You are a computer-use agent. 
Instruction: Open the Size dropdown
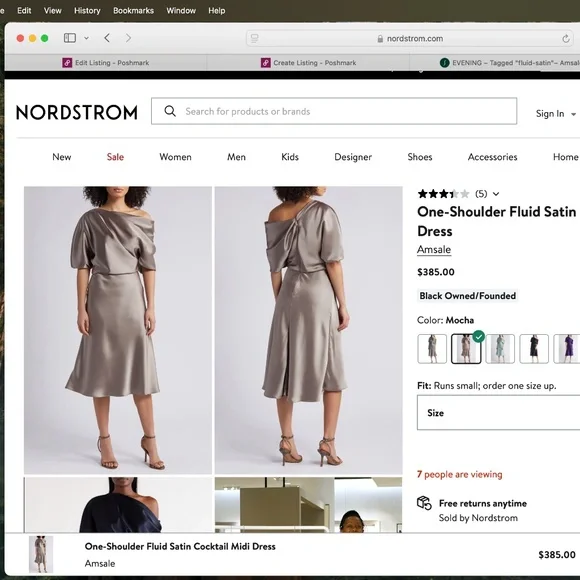pos(498,412)
